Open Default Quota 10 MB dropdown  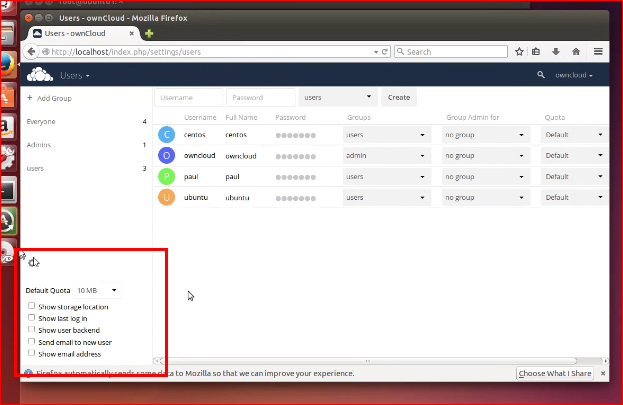pos(97,291)
